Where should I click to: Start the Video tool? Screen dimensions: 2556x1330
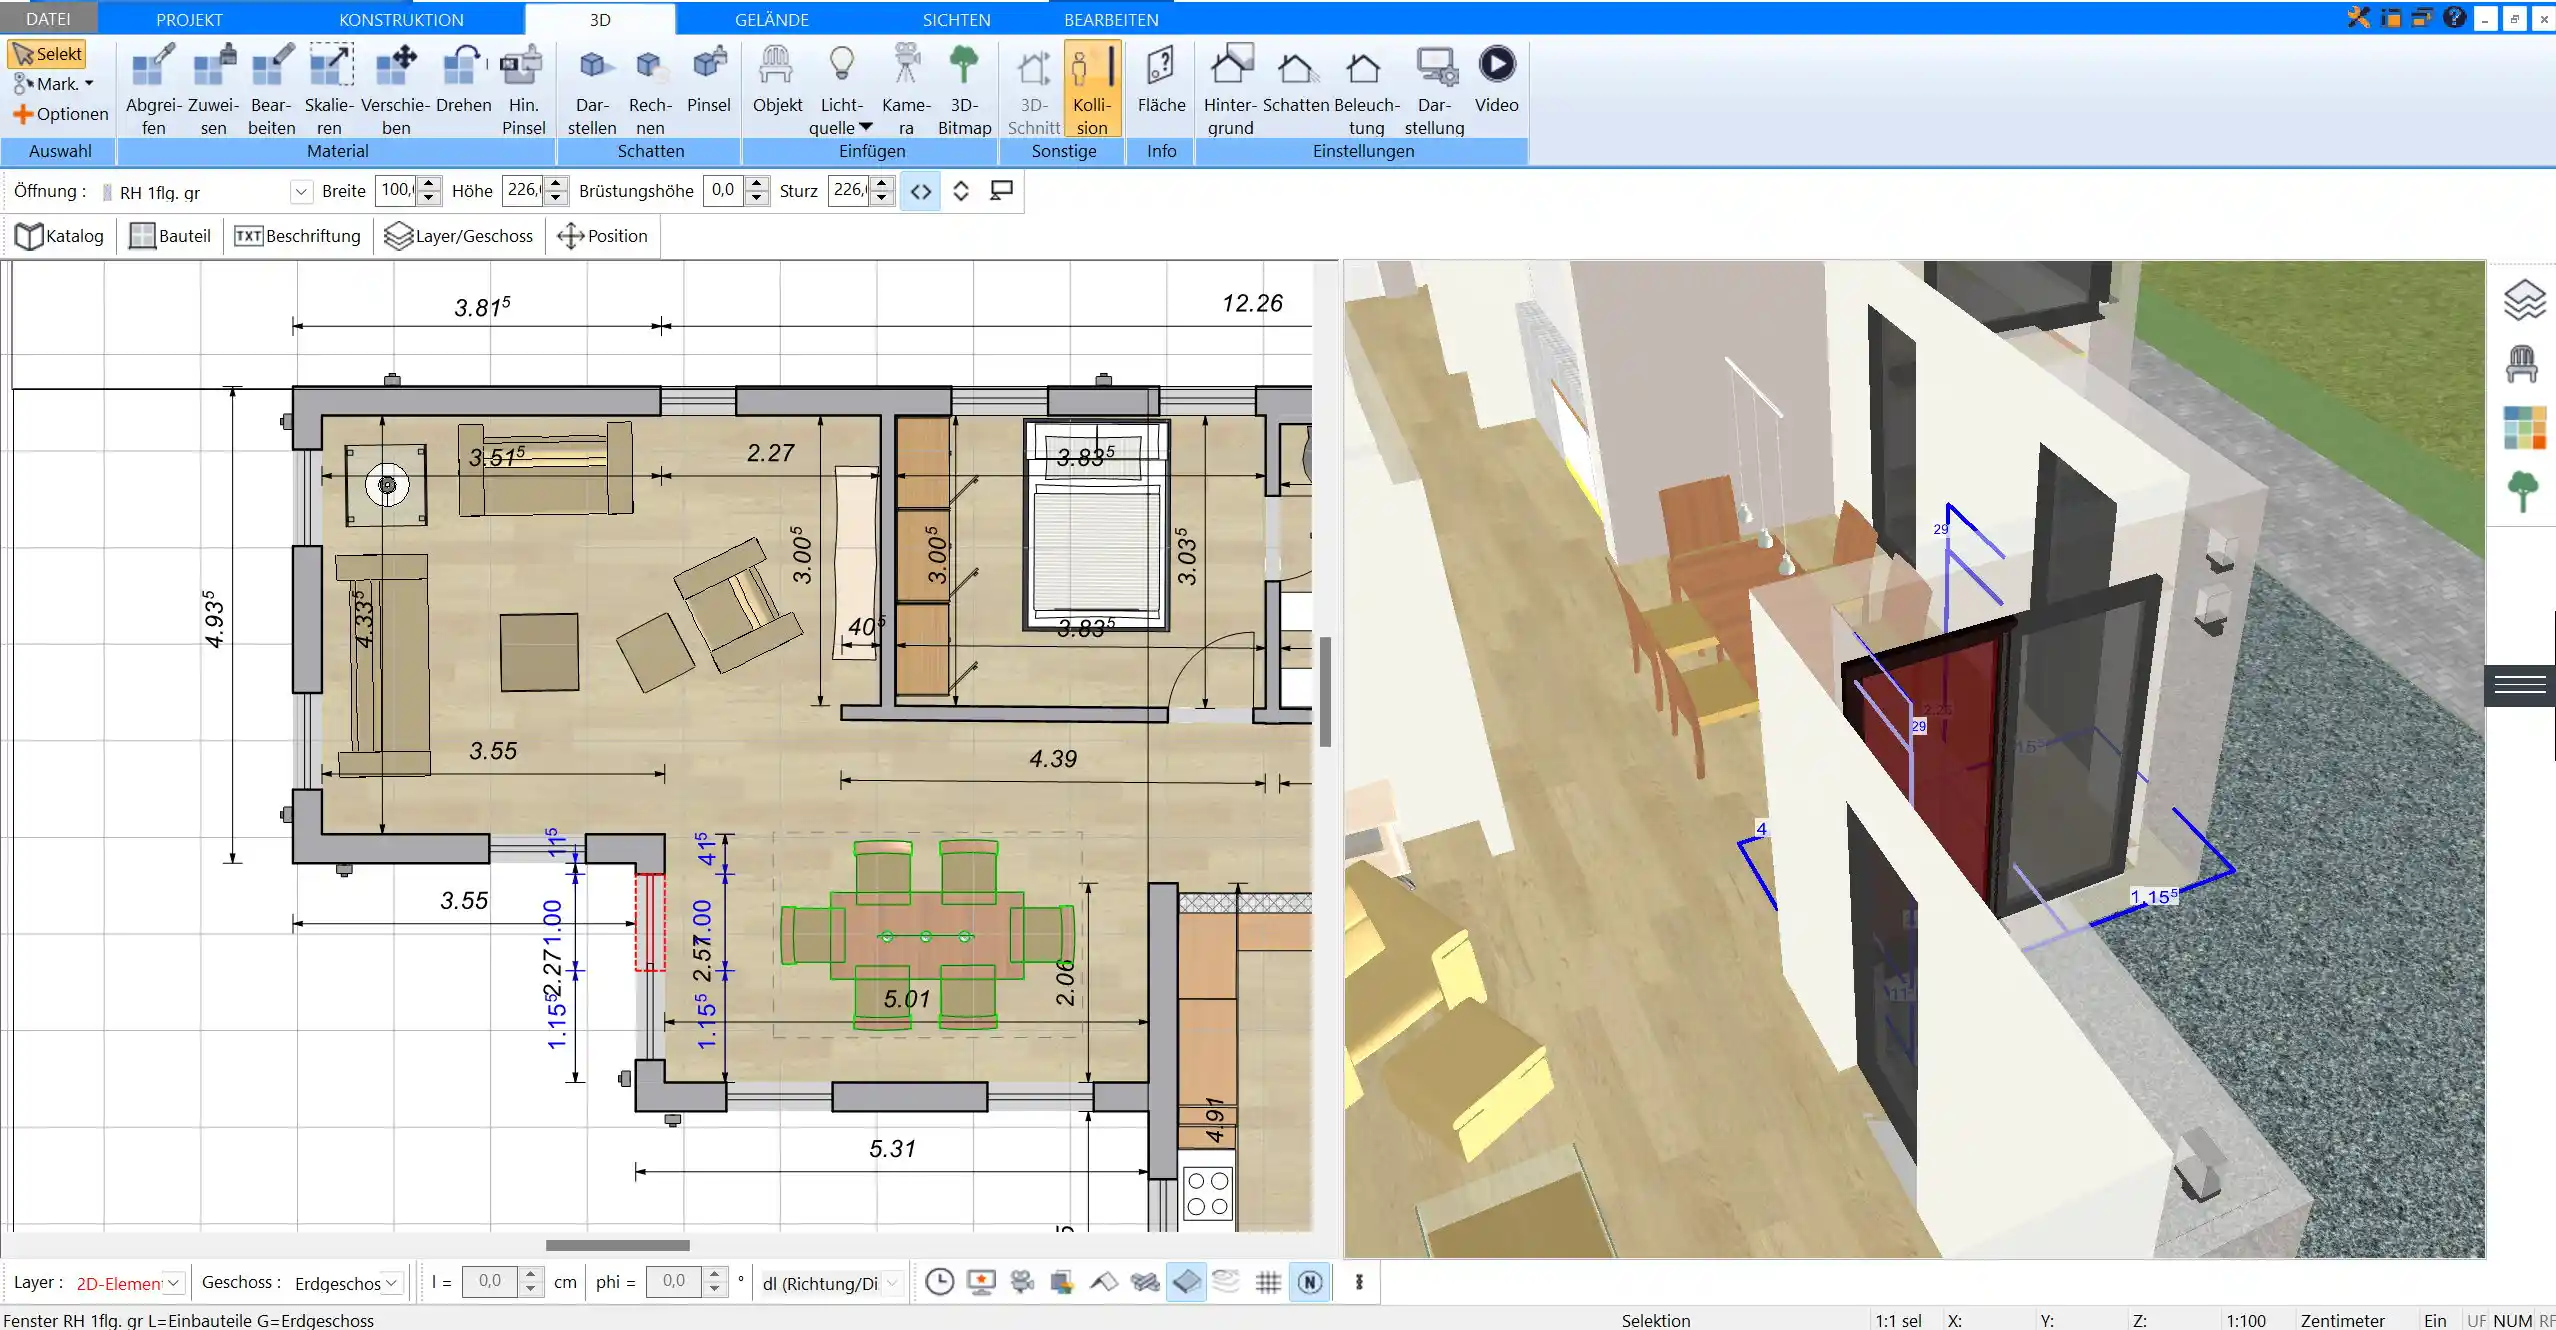[x=1496, y=80]
